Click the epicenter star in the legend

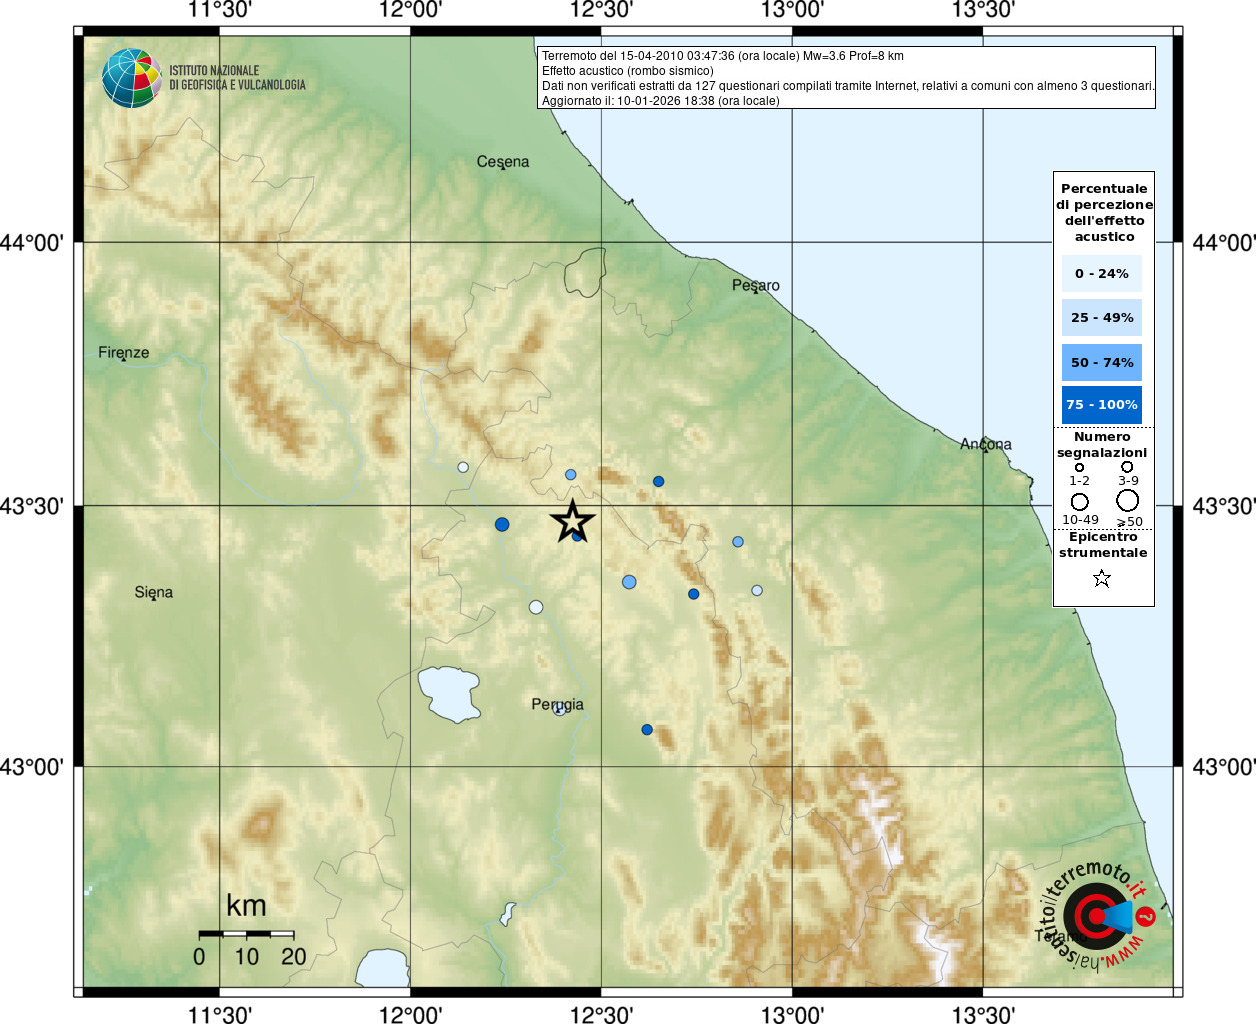[x=1102, y=578]
